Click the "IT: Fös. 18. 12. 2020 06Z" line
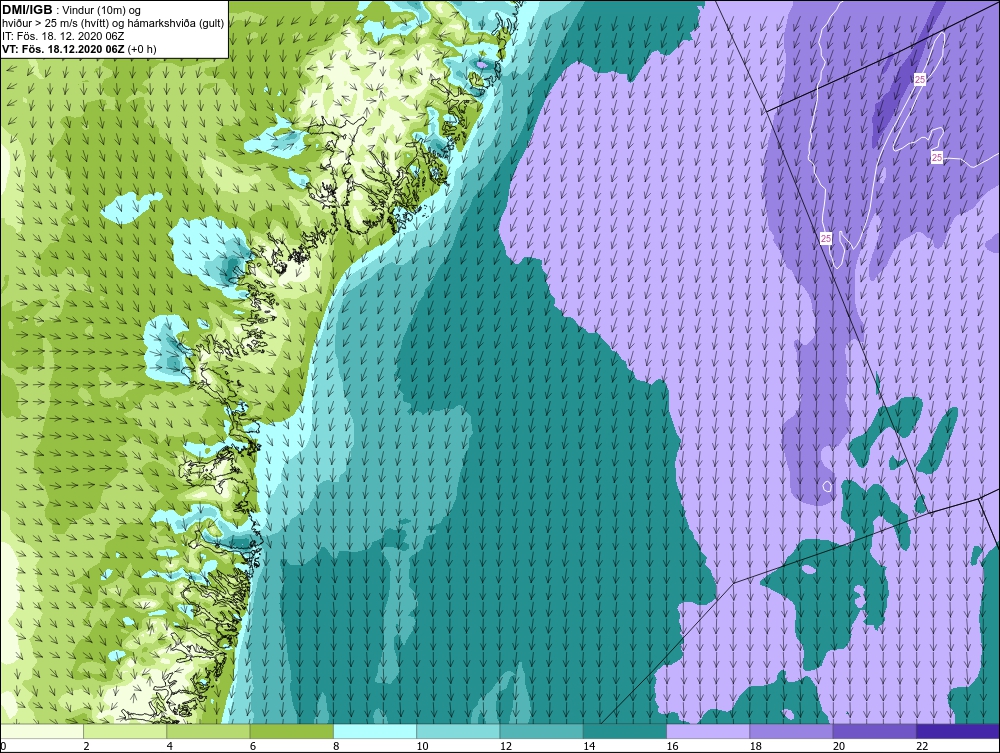 tap(62, 36)
